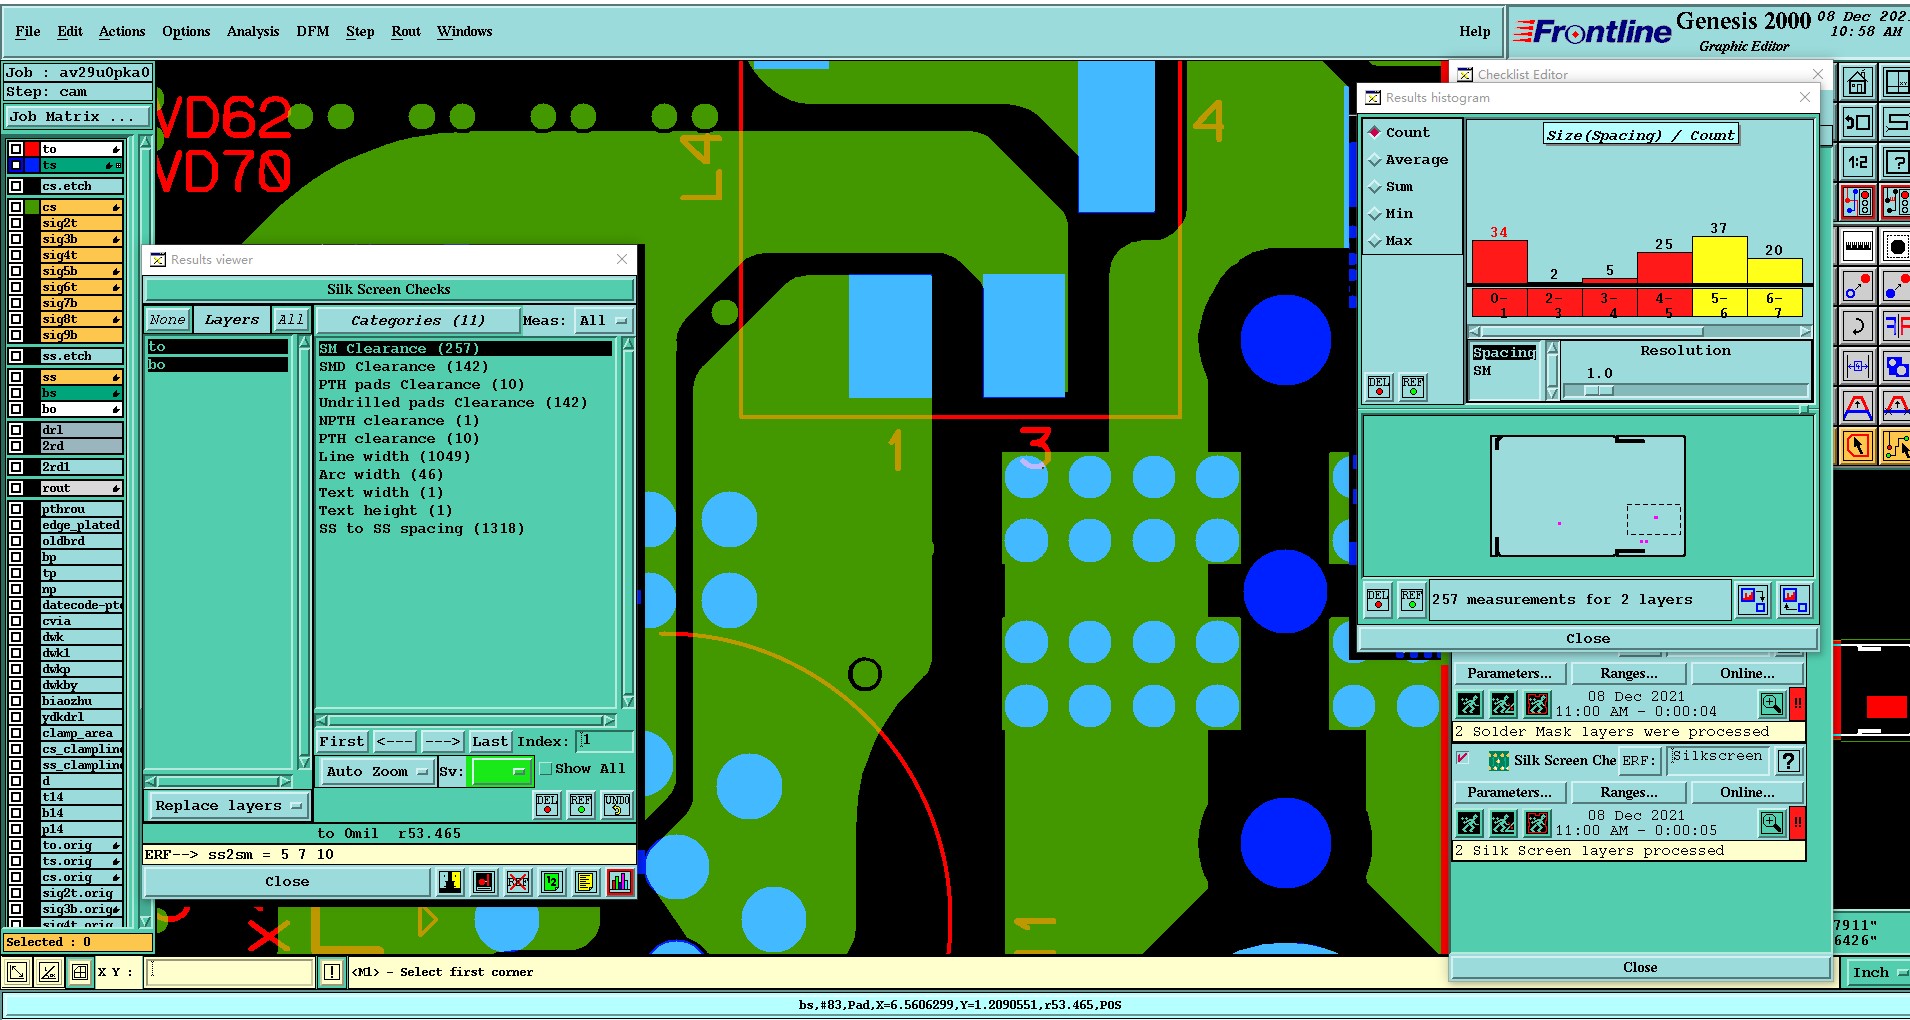
Task: Click the crossed-out REF icon in Results viewer
Action: tap(518, 882)
